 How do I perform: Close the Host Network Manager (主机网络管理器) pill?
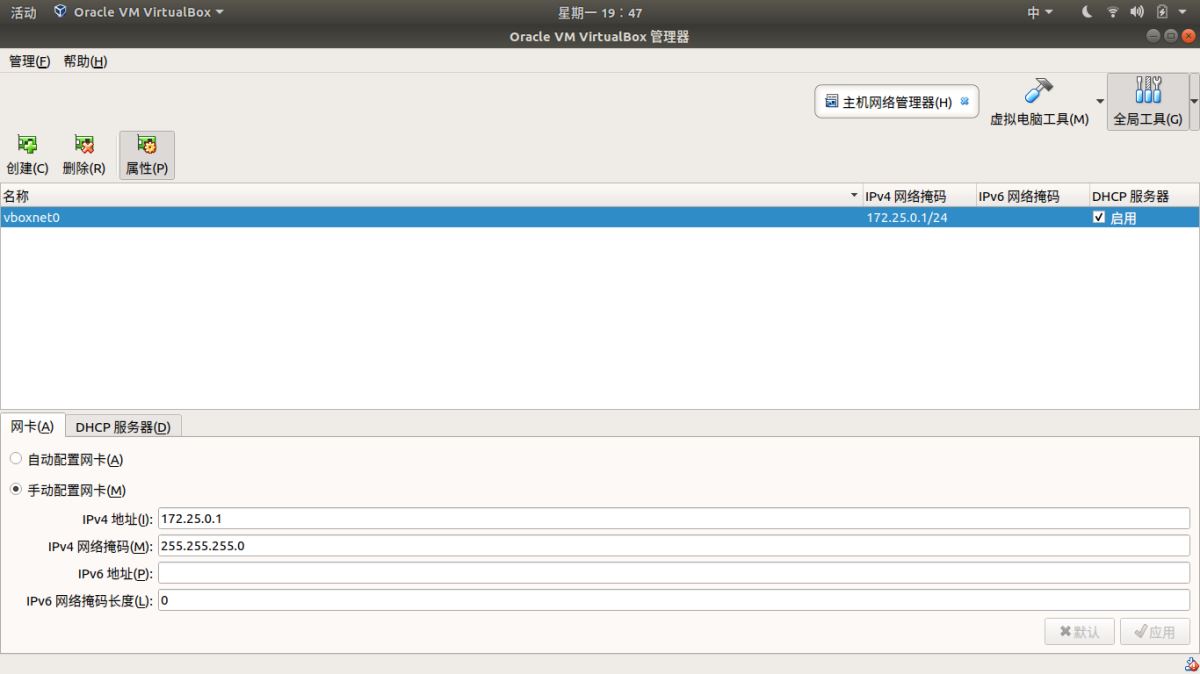pos(964,101)
